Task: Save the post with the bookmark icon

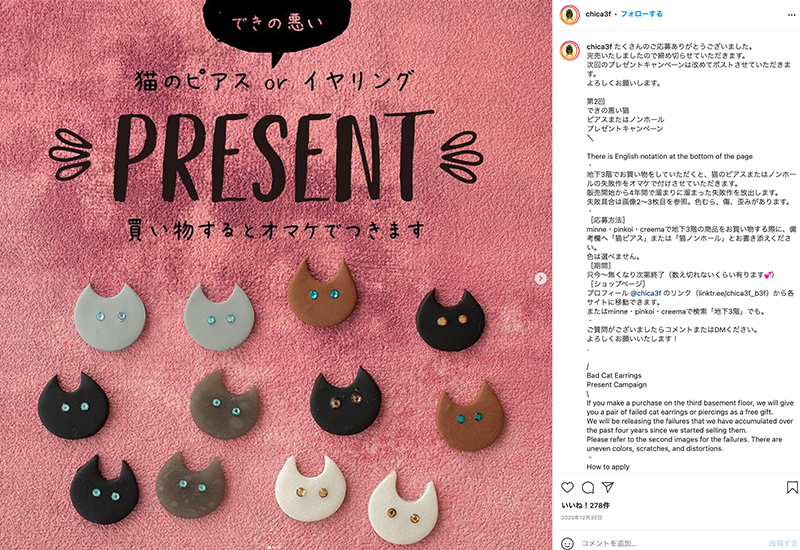Action: (x=792, y=487)
